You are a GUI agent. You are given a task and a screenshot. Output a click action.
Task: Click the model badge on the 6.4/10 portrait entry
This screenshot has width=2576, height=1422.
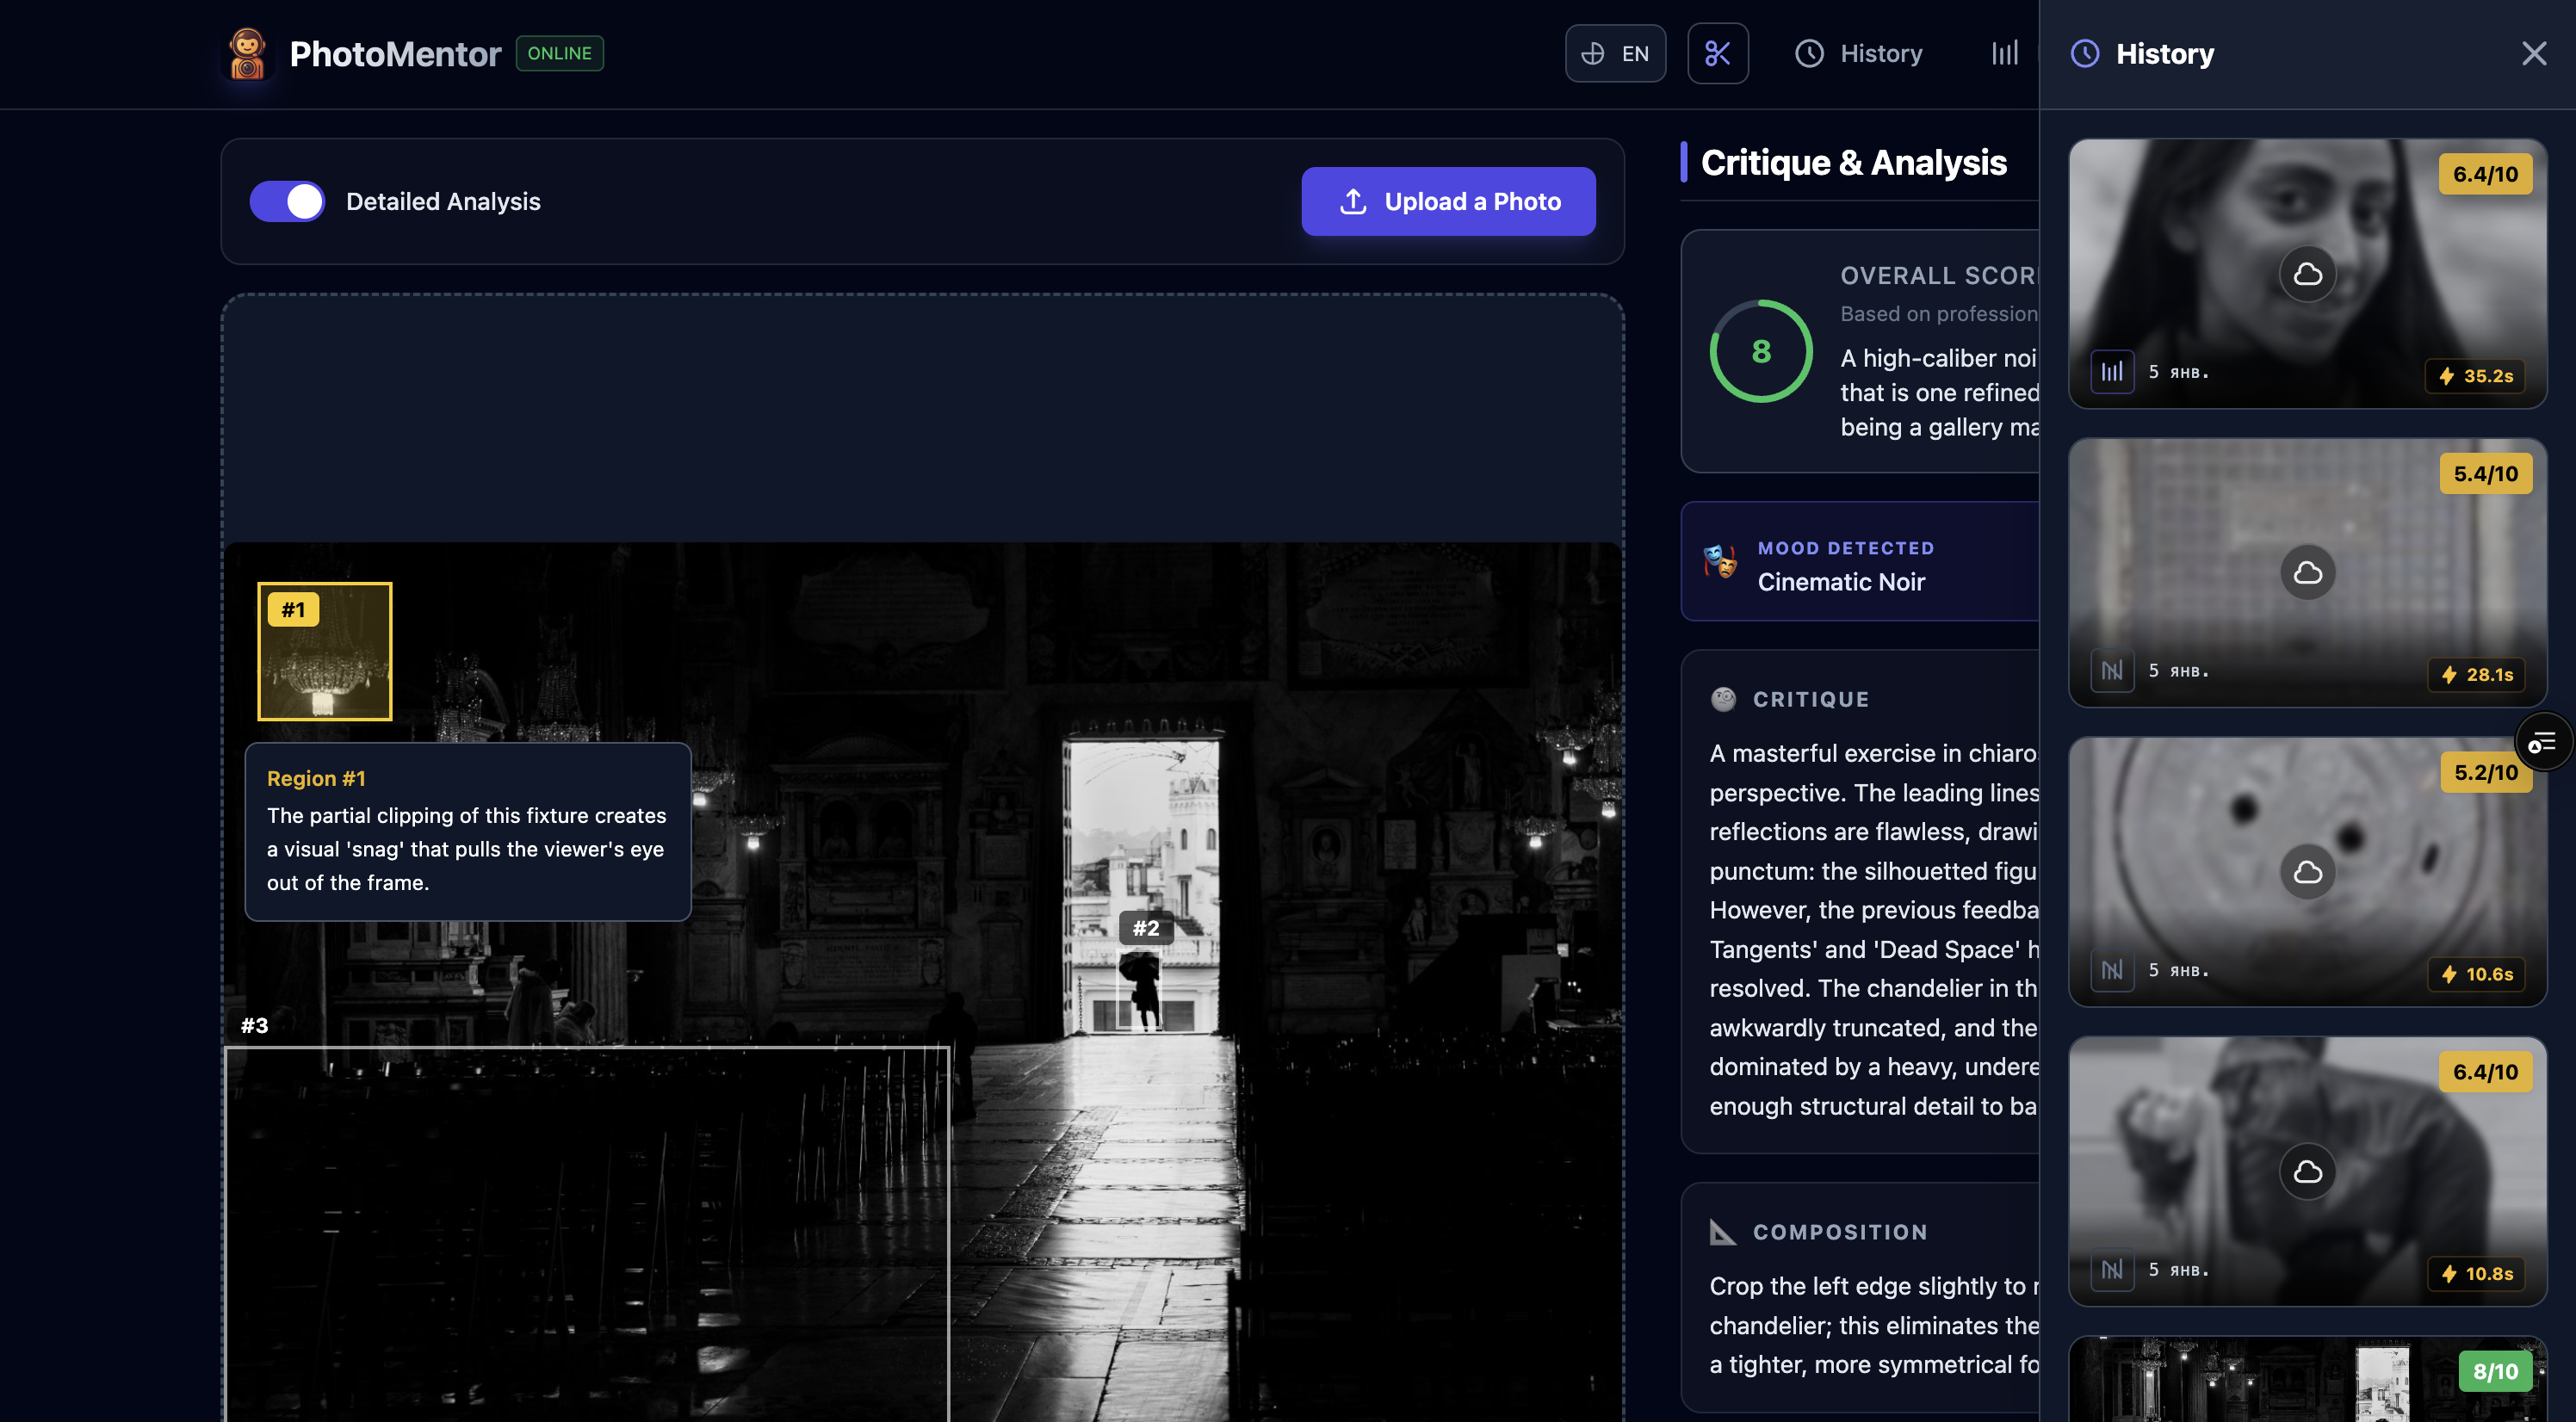pos(2112,371)
